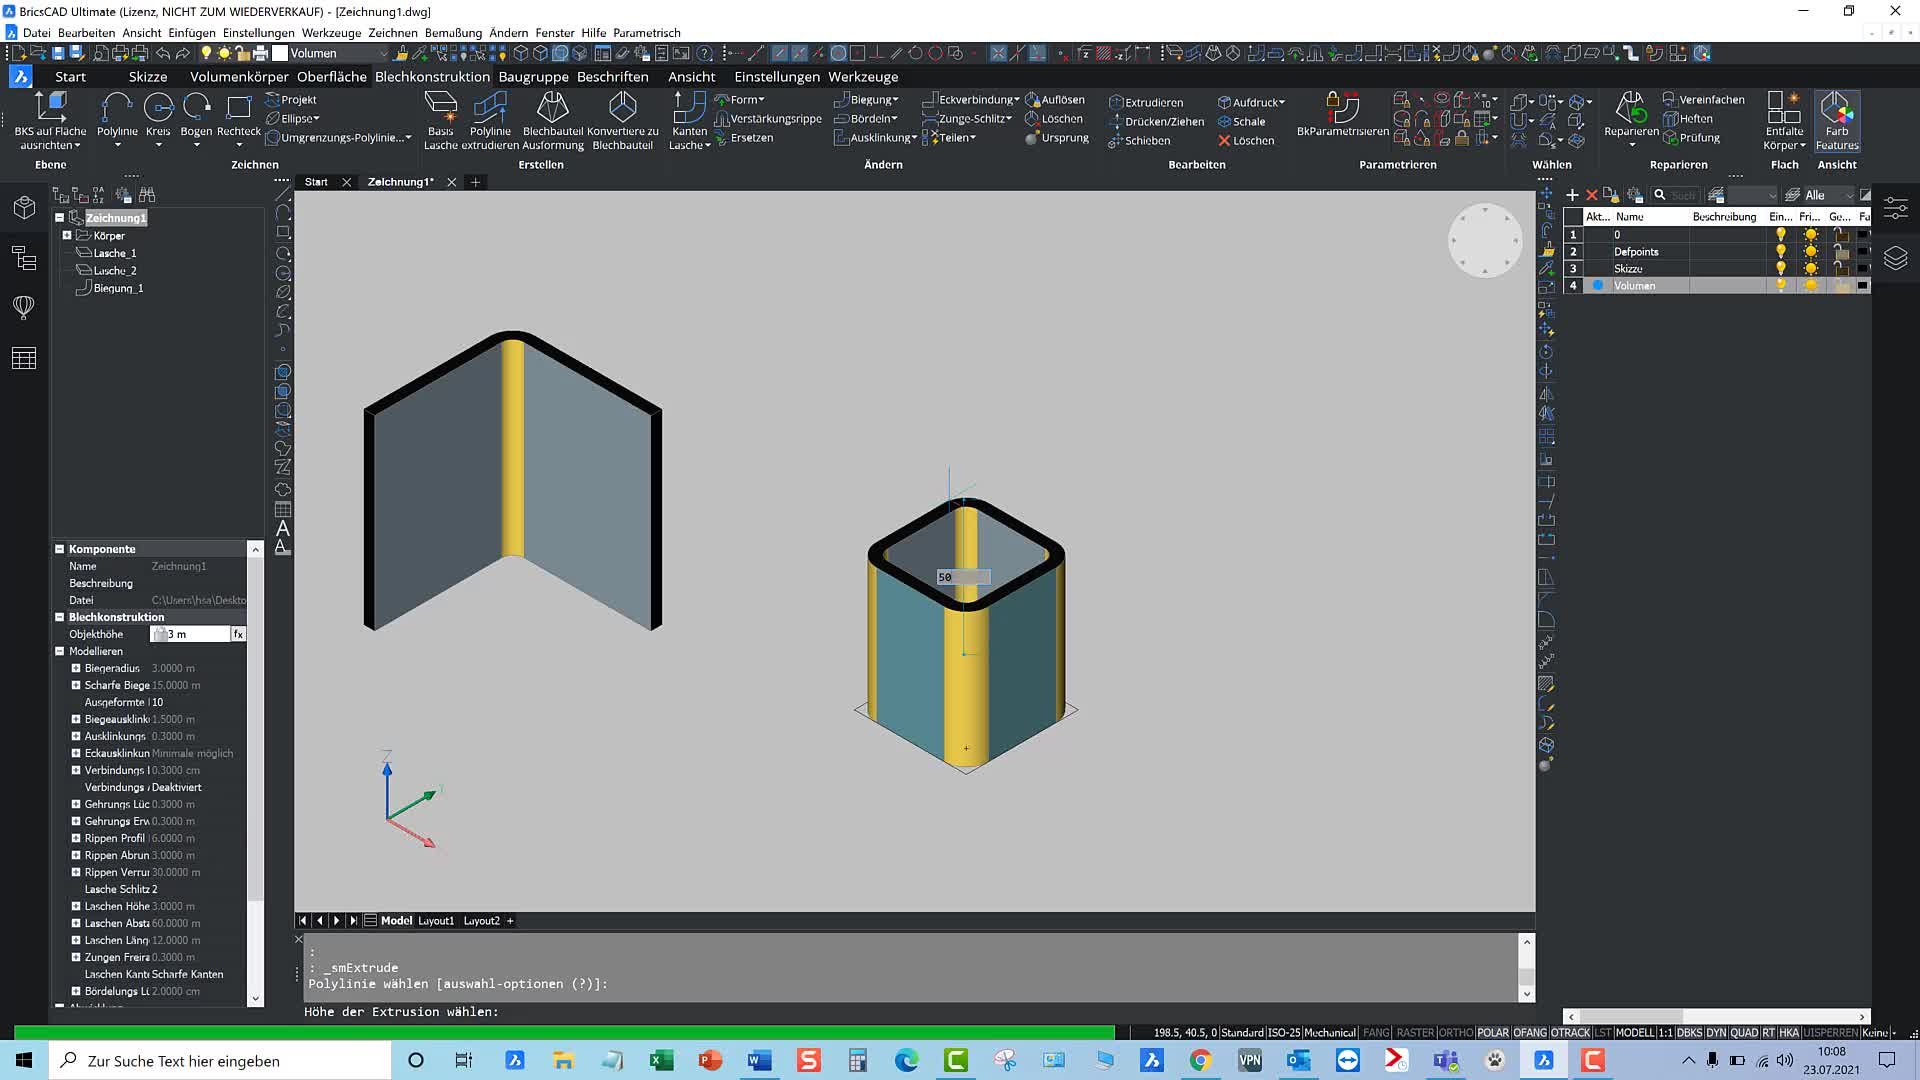Screen dimensions: 1920x1080
Task: Toggle visibility bulb for layer Defpoints
Action: [1780, 251]
